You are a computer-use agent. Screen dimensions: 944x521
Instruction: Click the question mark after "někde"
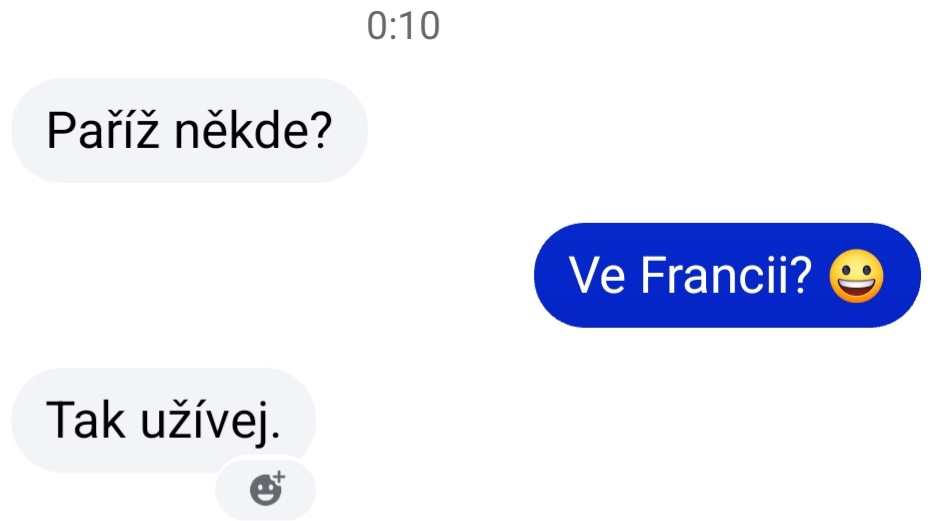point(321,129)
